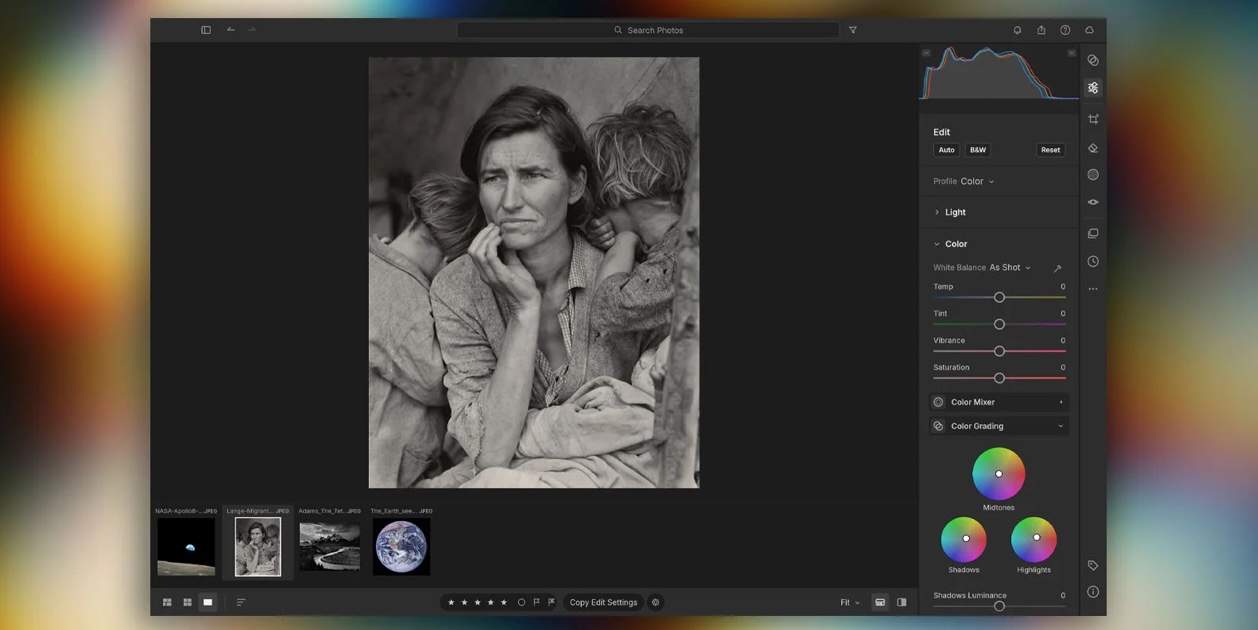The image size is (1258, 630).
Task: Select the Crop tool icon
Action: tap(1093, 119)
